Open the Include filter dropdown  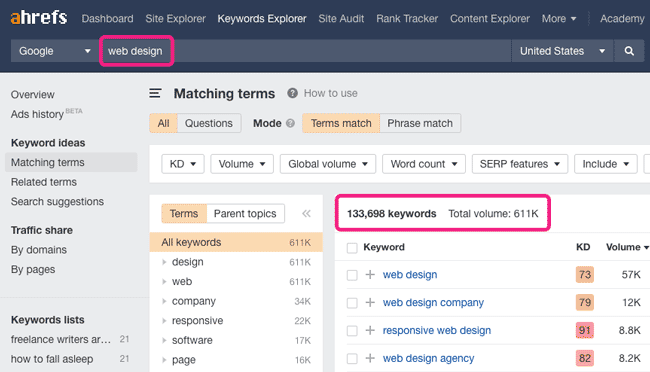pos(606,164)
